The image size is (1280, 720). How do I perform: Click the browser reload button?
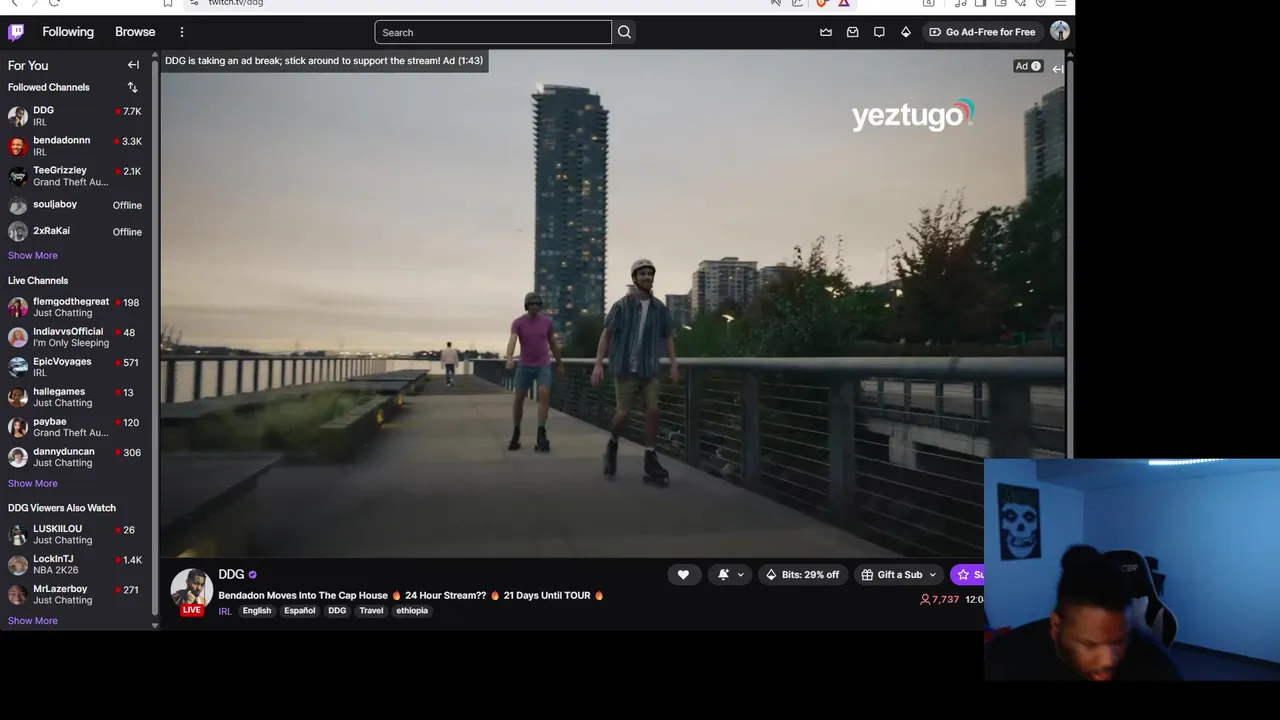54,3
